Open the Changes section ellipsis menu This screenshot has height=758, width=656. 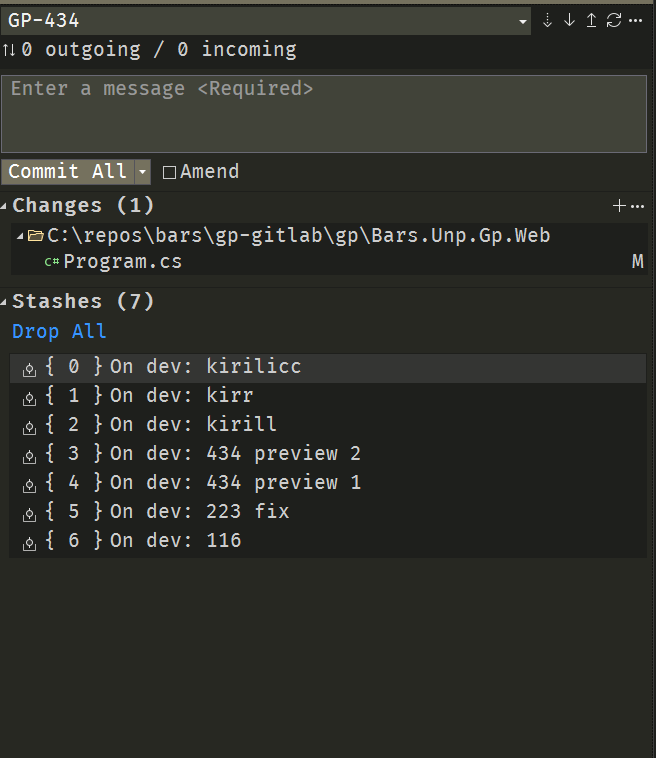tap(637, 206)
